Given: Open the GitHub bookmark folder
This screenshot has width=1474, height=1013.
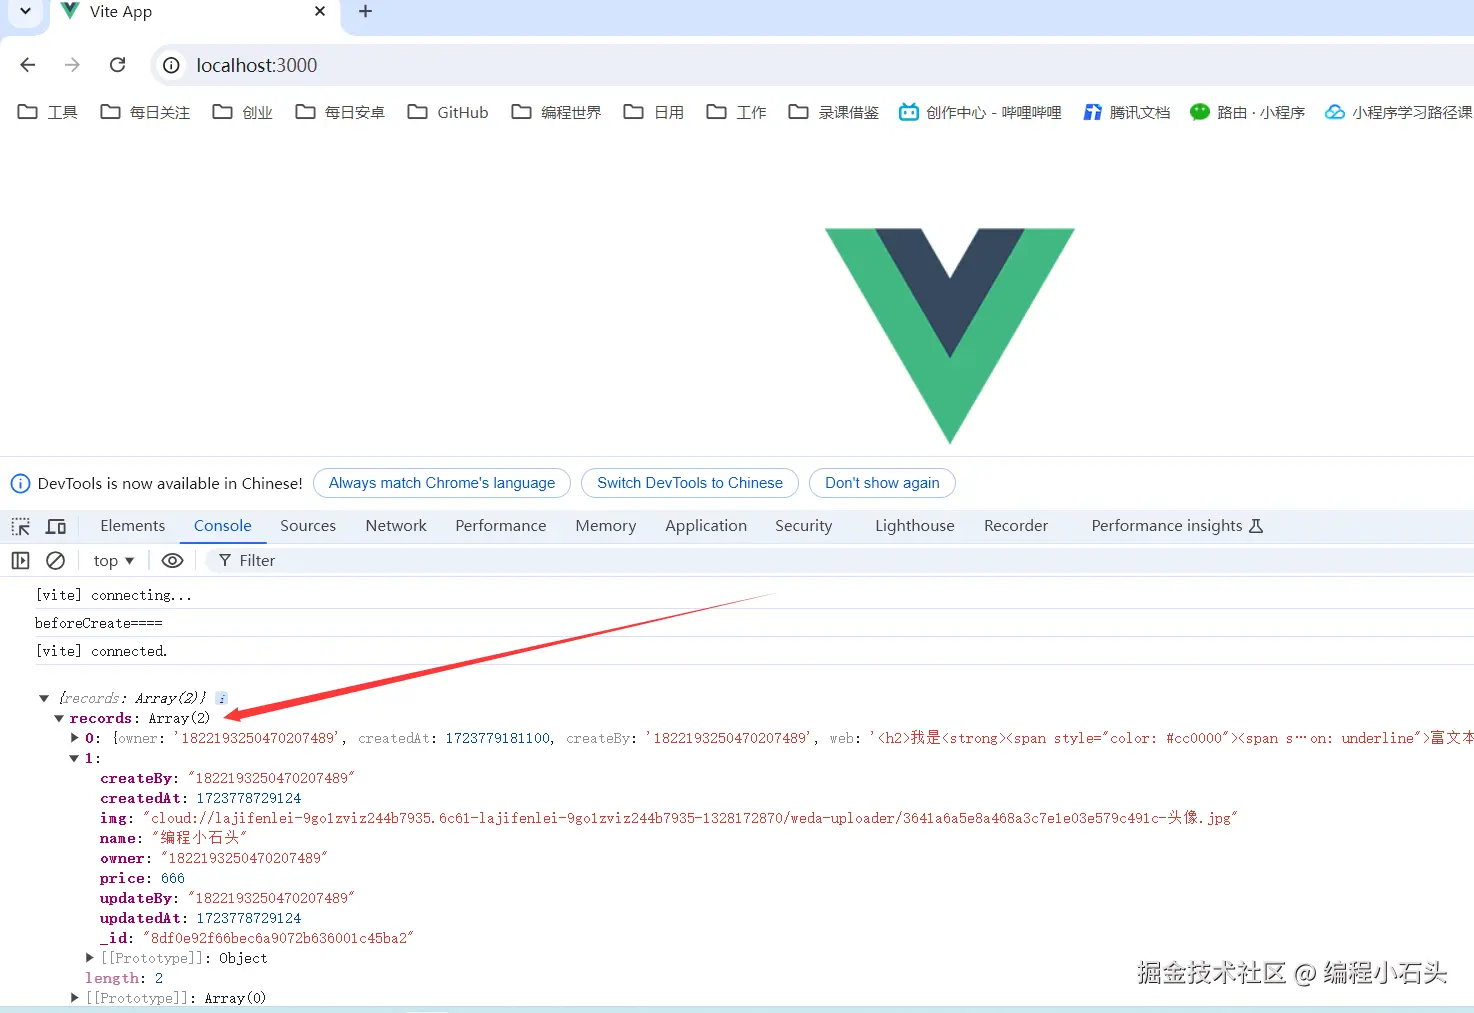Looking at the screenshot, I should [x=448, y=112].
